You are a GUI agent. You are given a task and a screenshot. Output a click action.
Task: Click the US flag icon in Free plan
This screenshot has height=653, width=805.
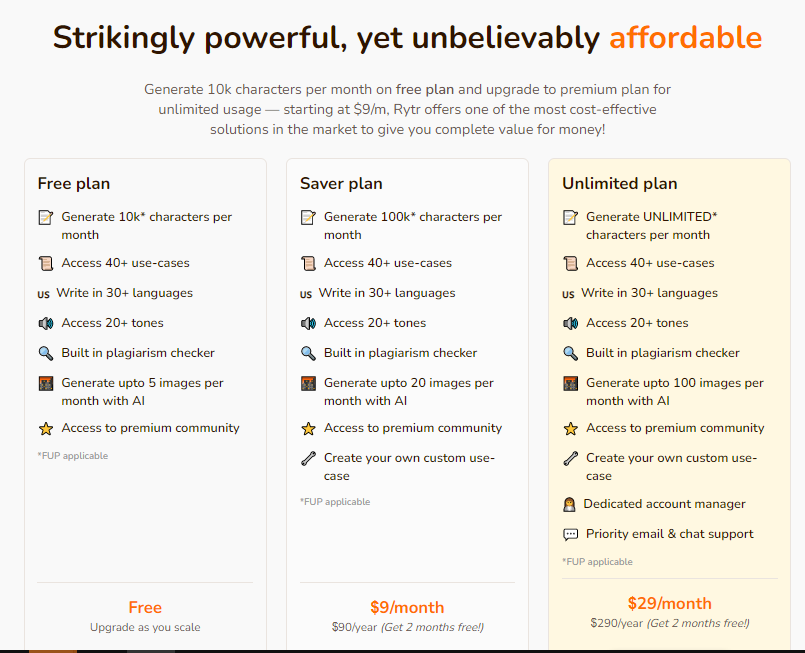(x=43, y=294)
